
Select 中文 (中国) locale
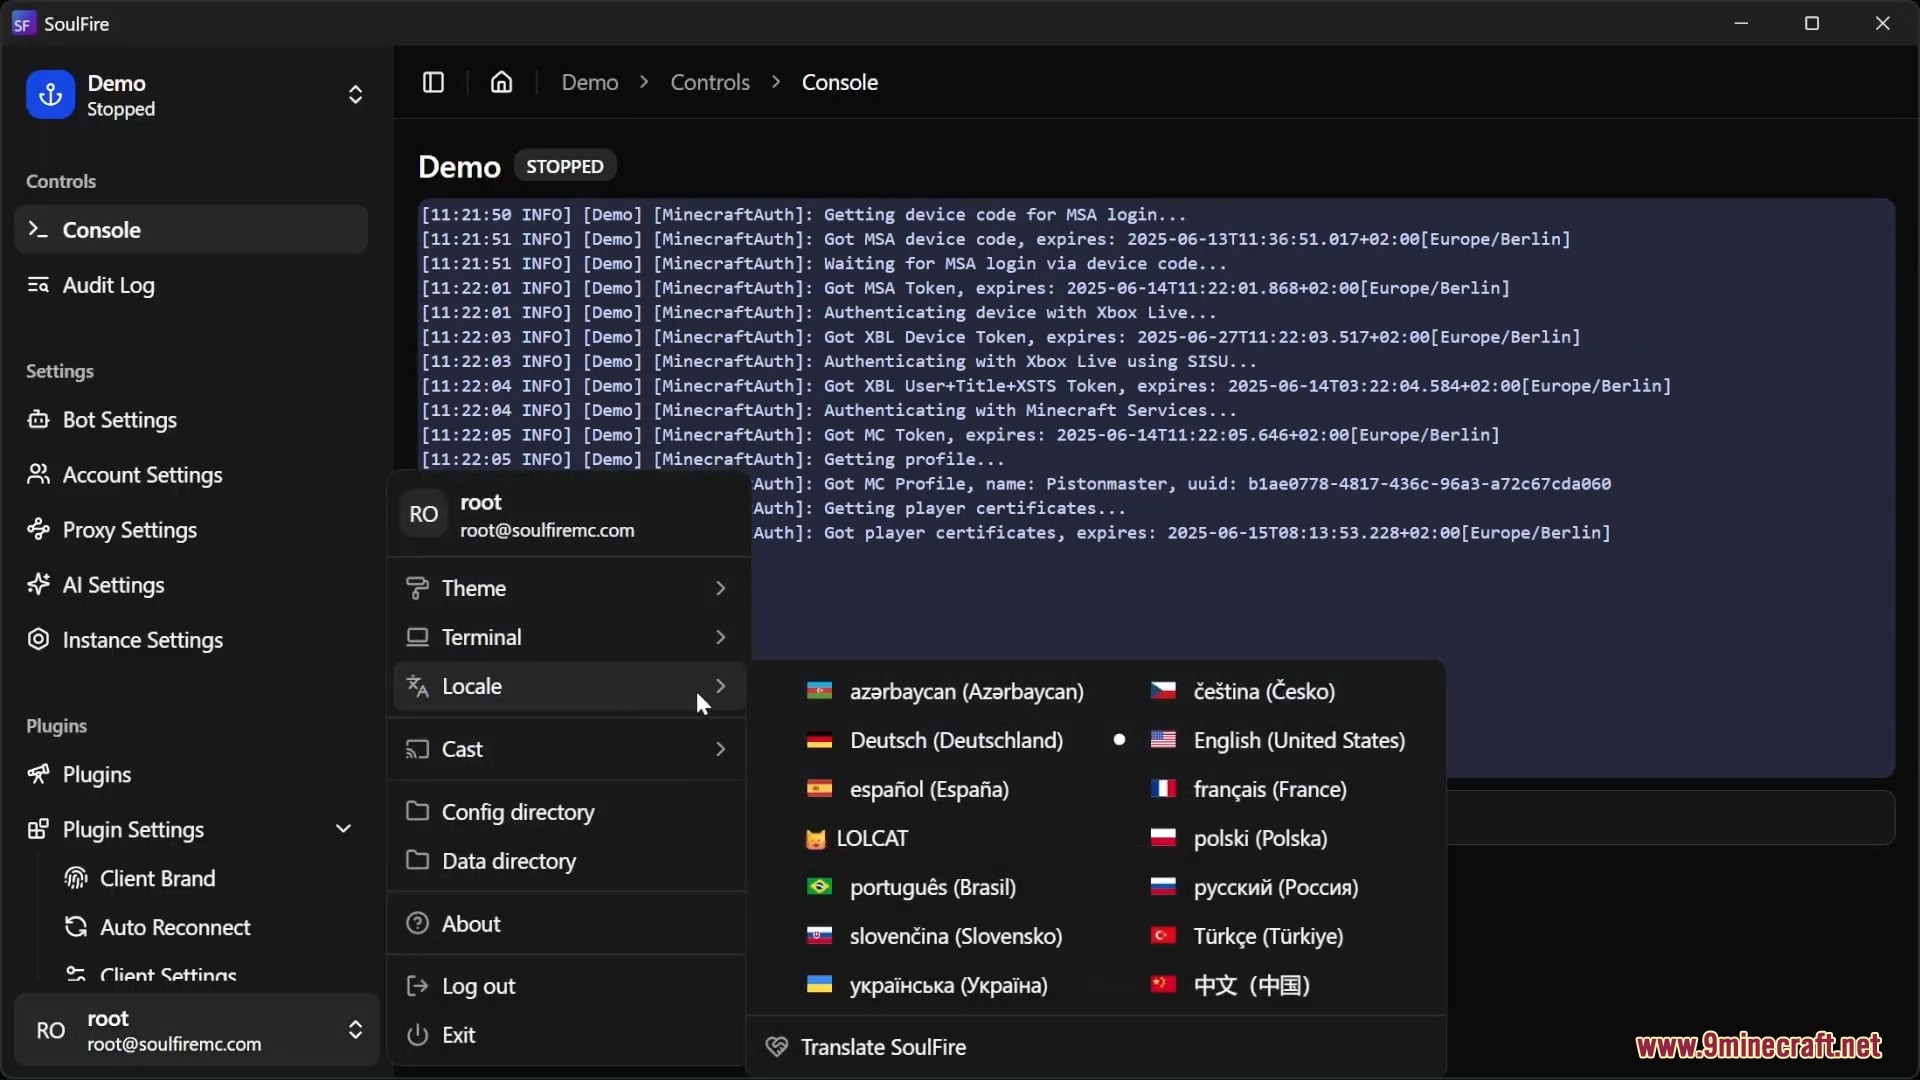pos(1268,985)
